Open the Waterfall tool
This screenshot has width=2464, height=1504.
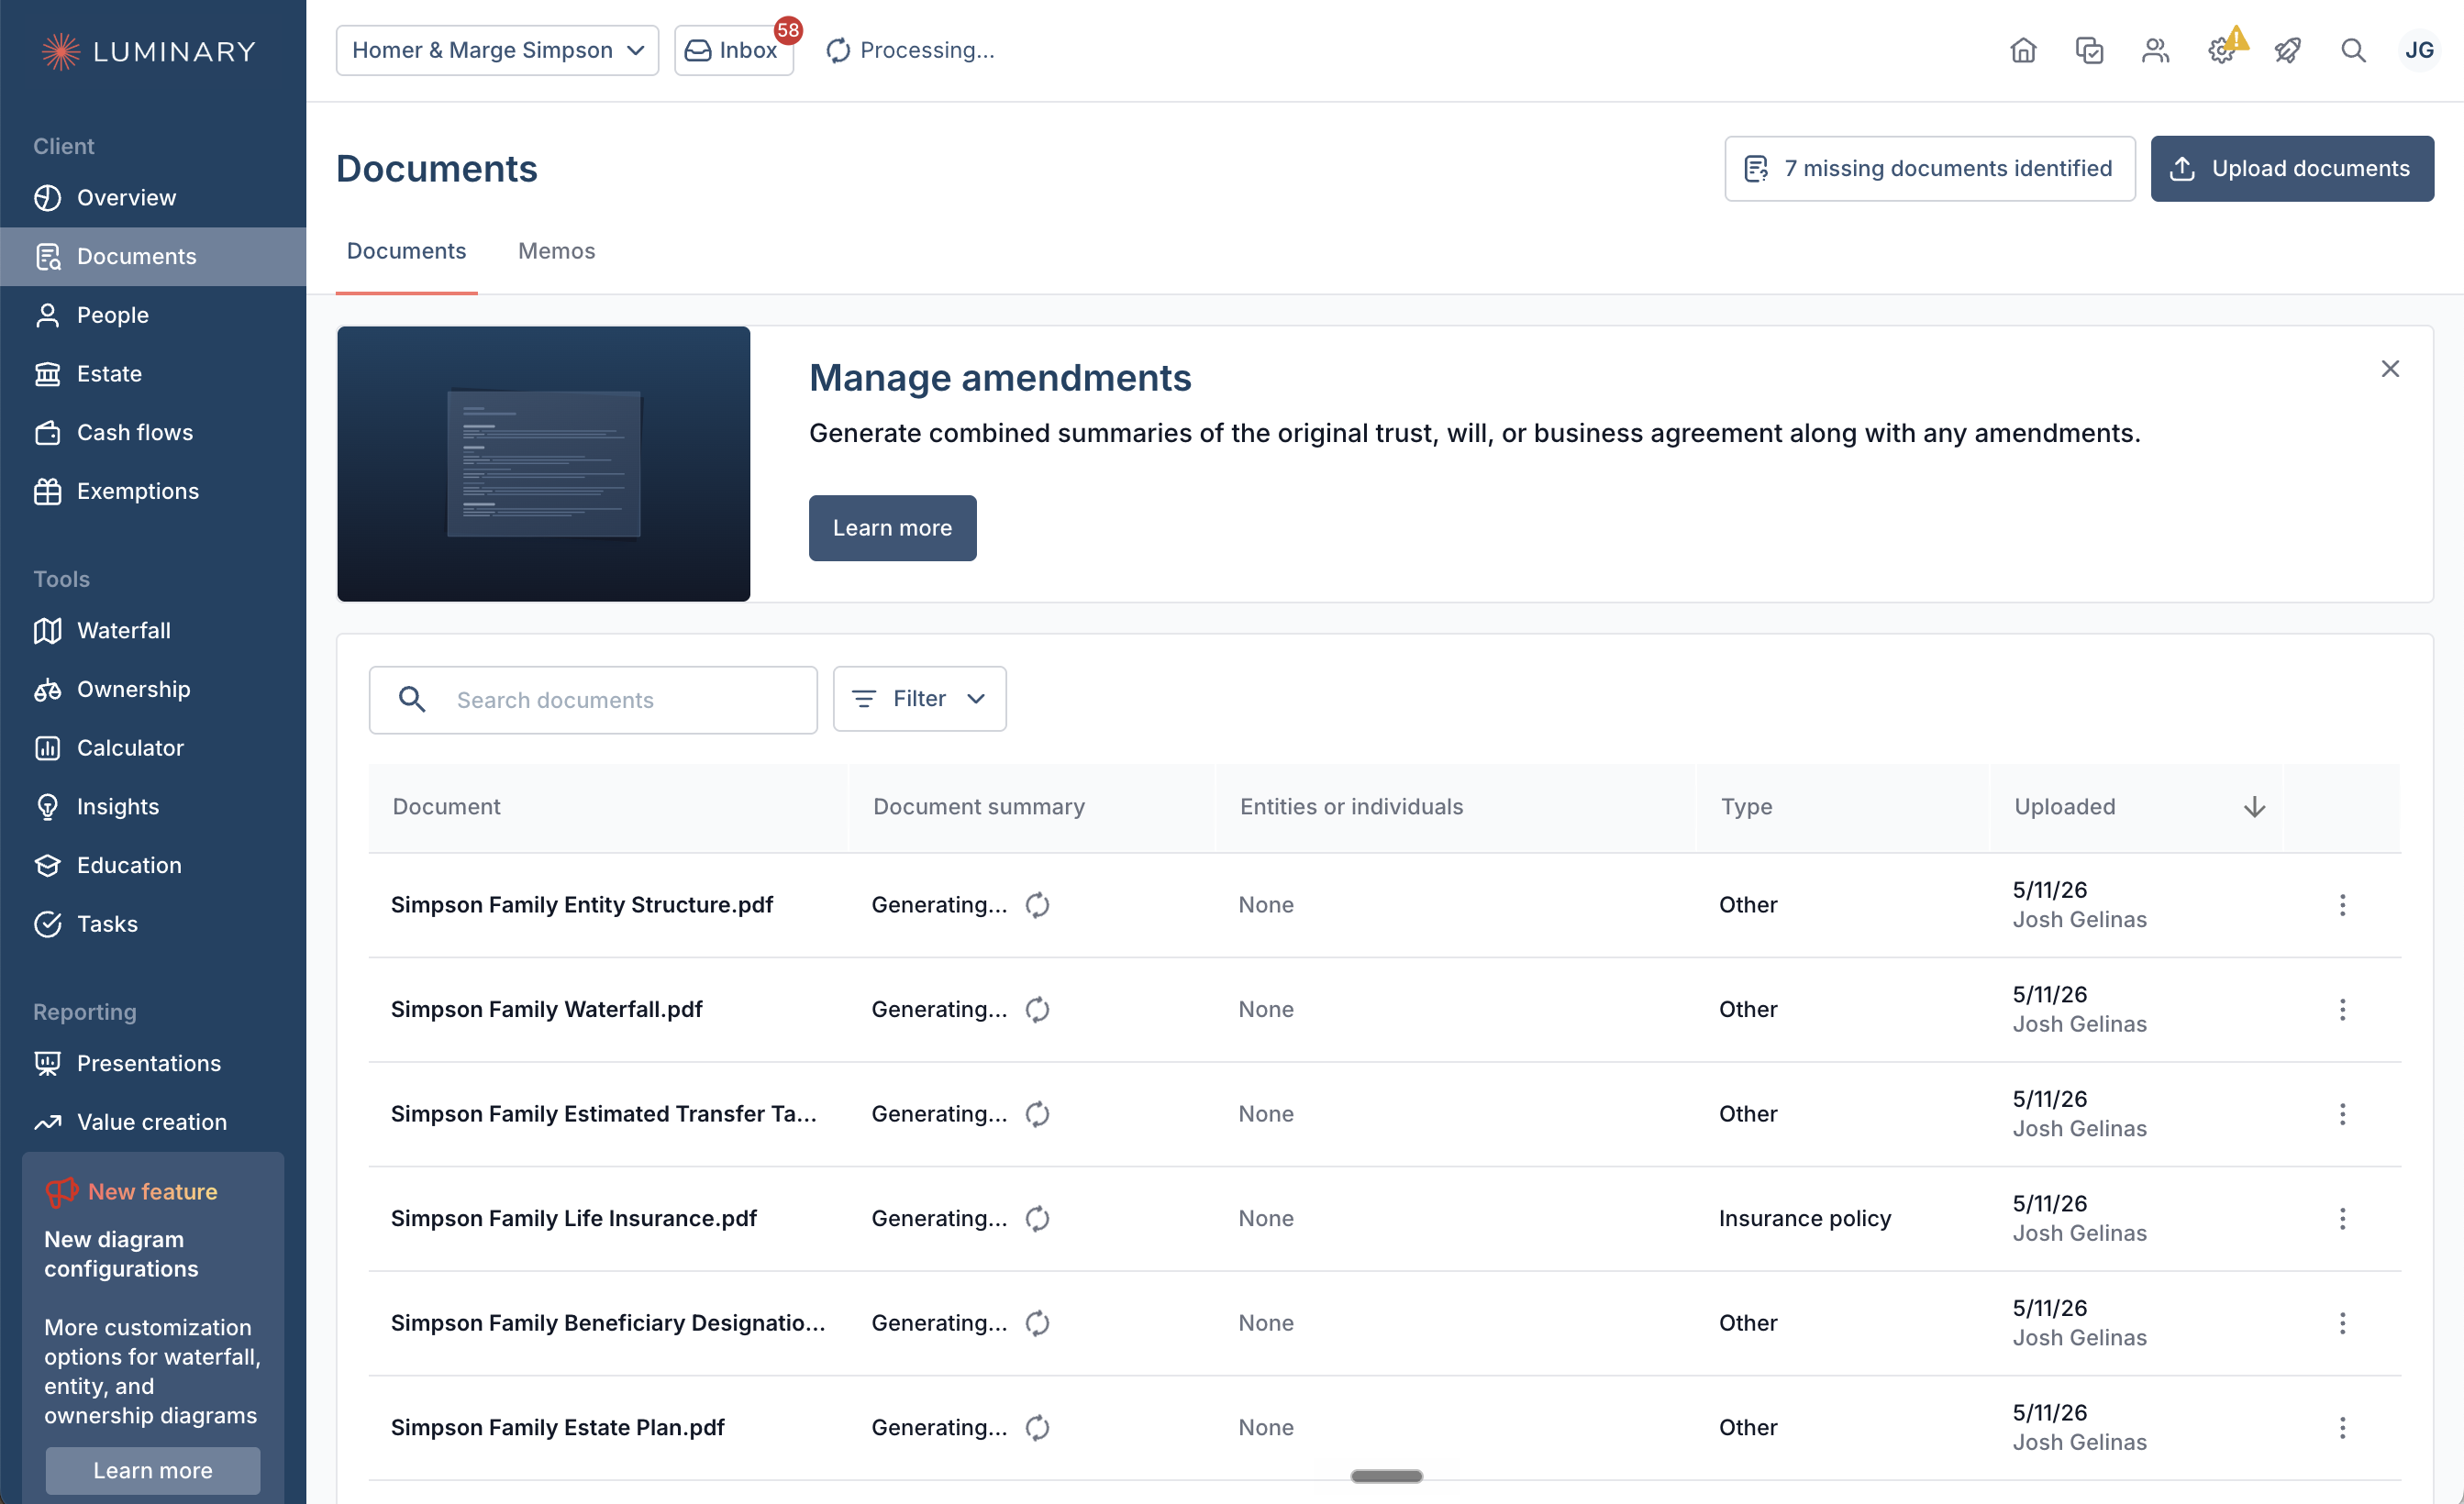click(153, 631)
